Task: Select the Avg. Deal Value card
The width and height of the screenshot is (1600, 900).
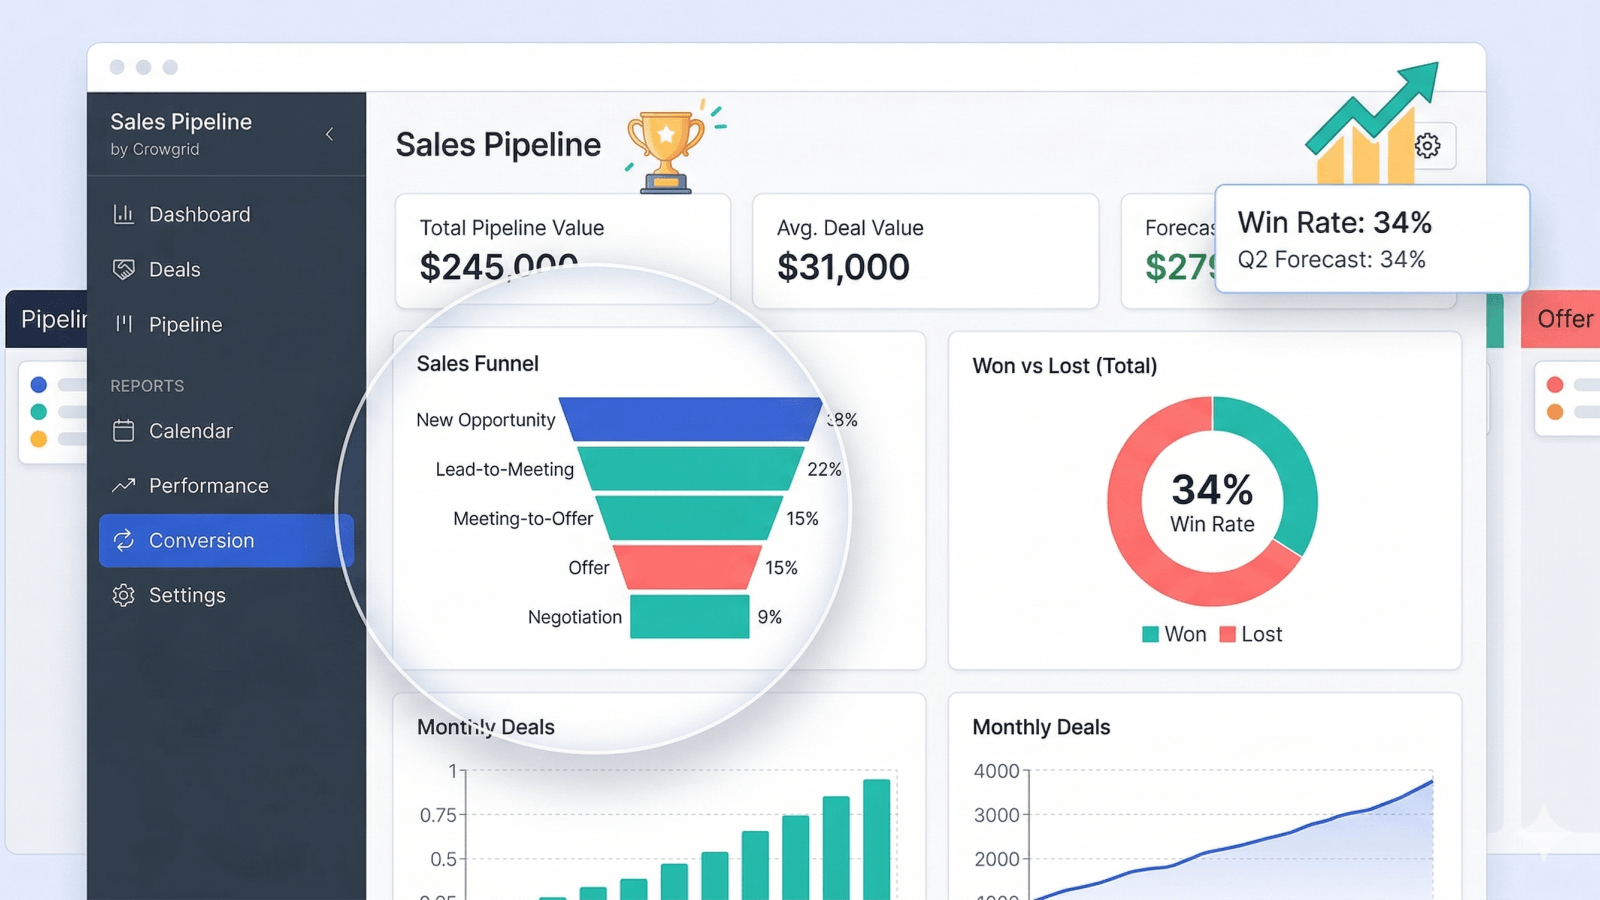Action: (925, 251)
